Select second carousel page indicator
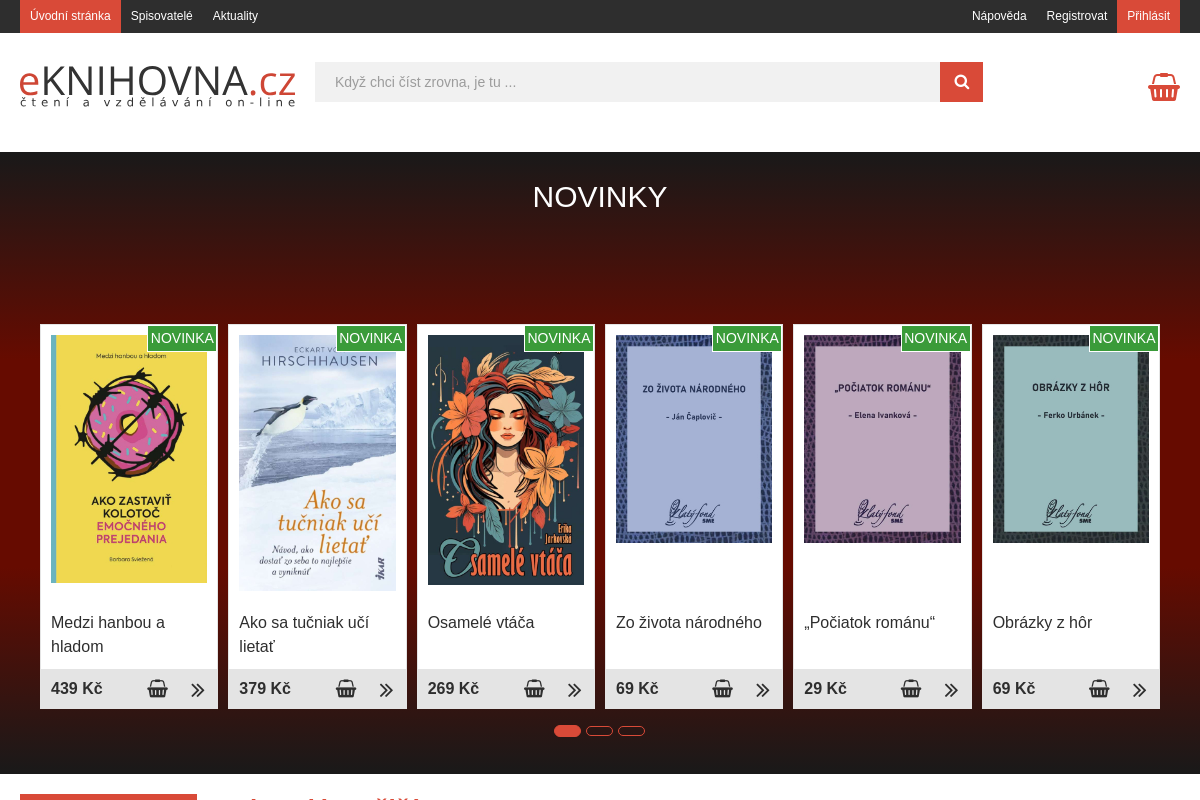The height and width of the screenshot is (800, 1200). pos(599,731)
